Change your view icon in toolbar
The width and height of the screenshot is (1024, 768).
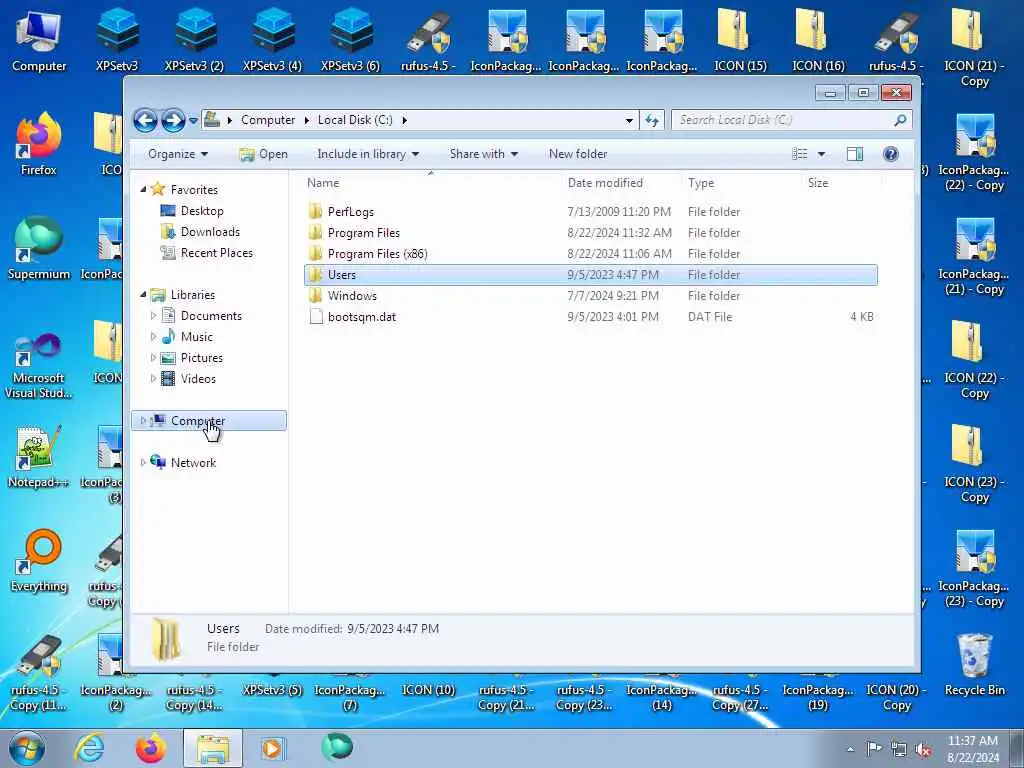(799, 154)
